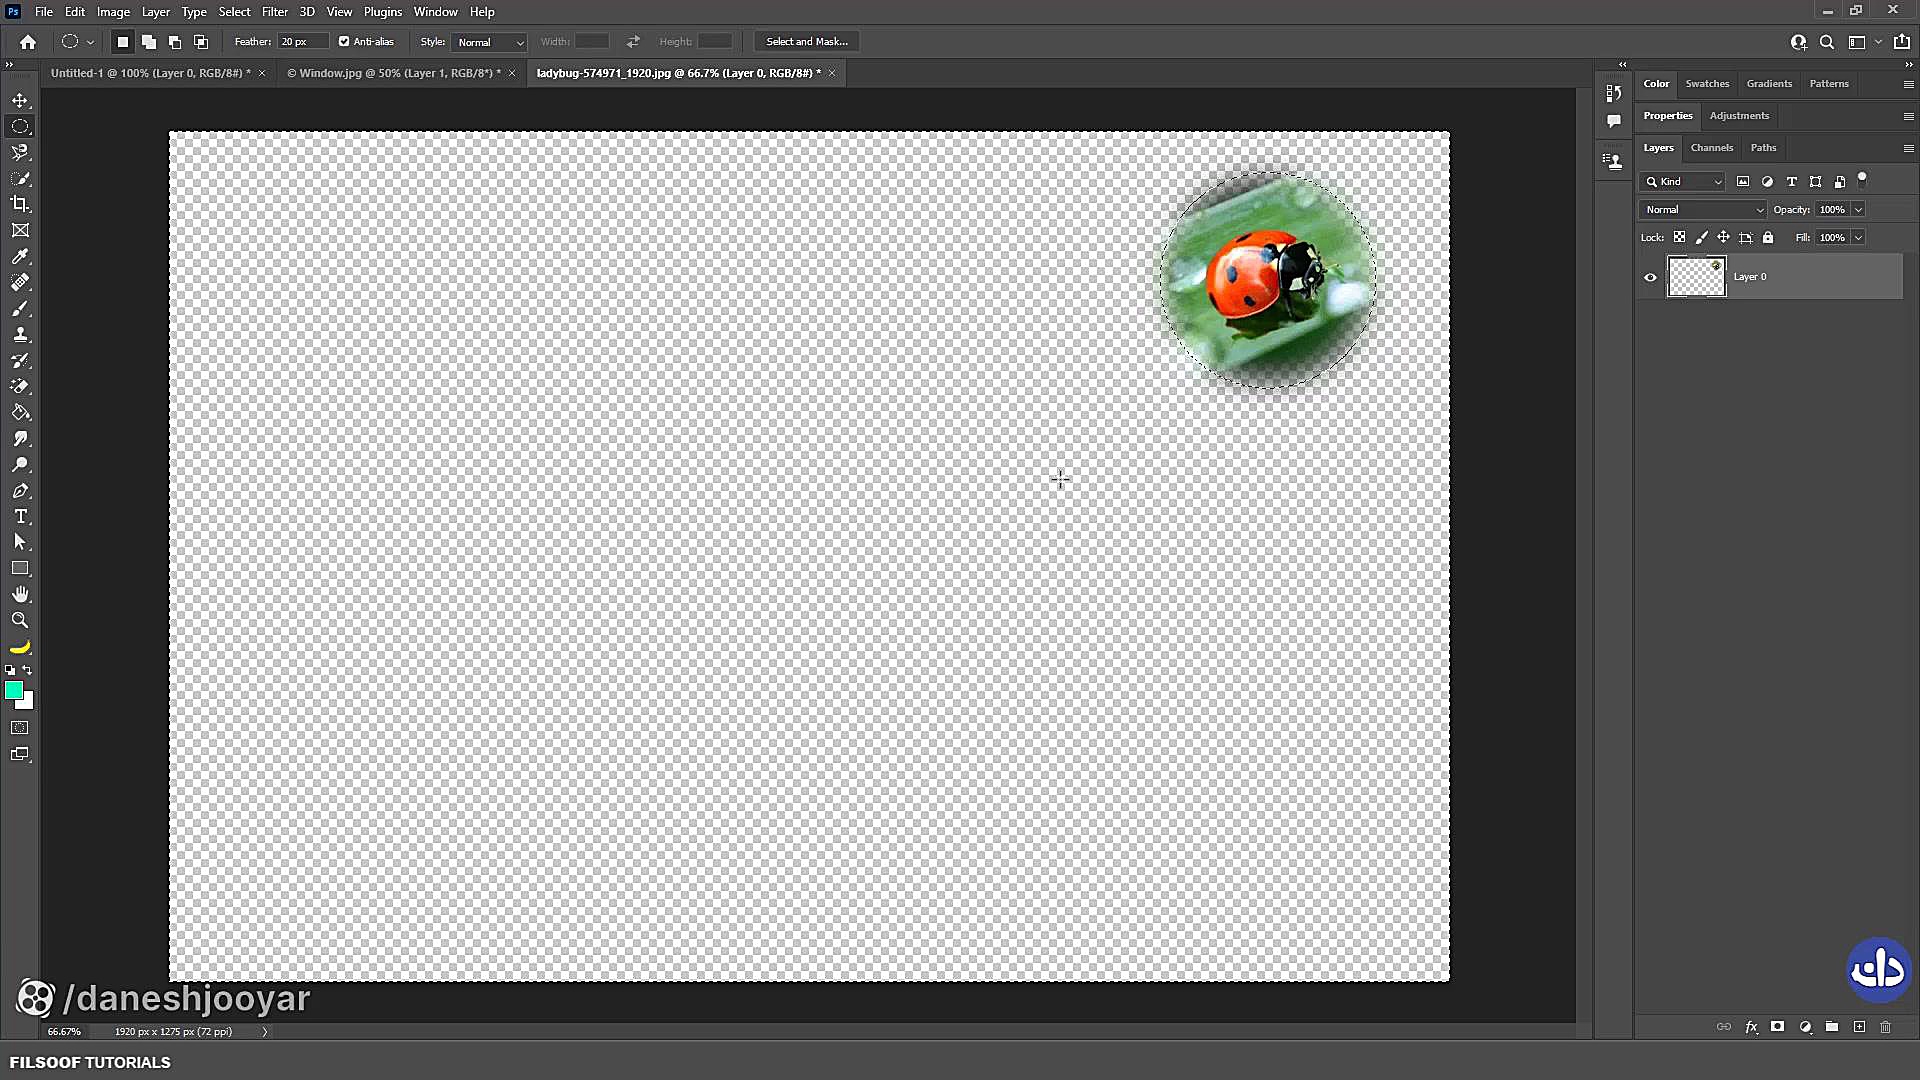
Task: Select the Zoom tool
Action: coord(20,620)
